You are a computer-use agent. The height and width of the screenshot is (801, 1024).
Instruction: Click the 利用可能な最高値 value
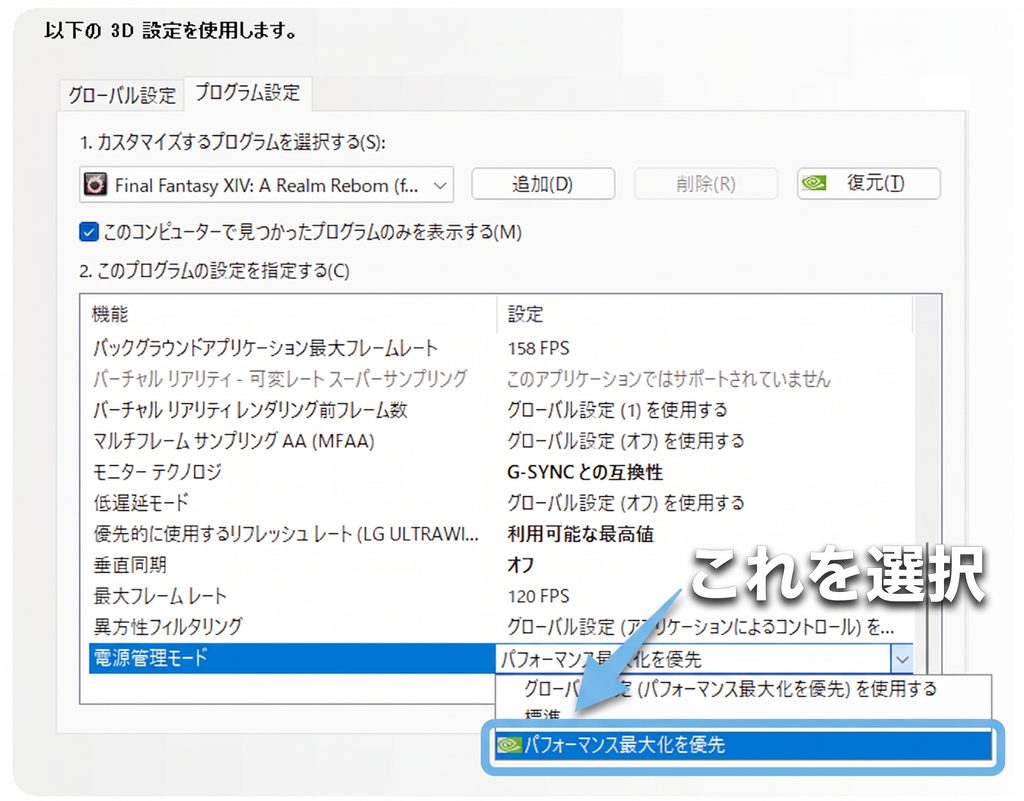(581, 534)
